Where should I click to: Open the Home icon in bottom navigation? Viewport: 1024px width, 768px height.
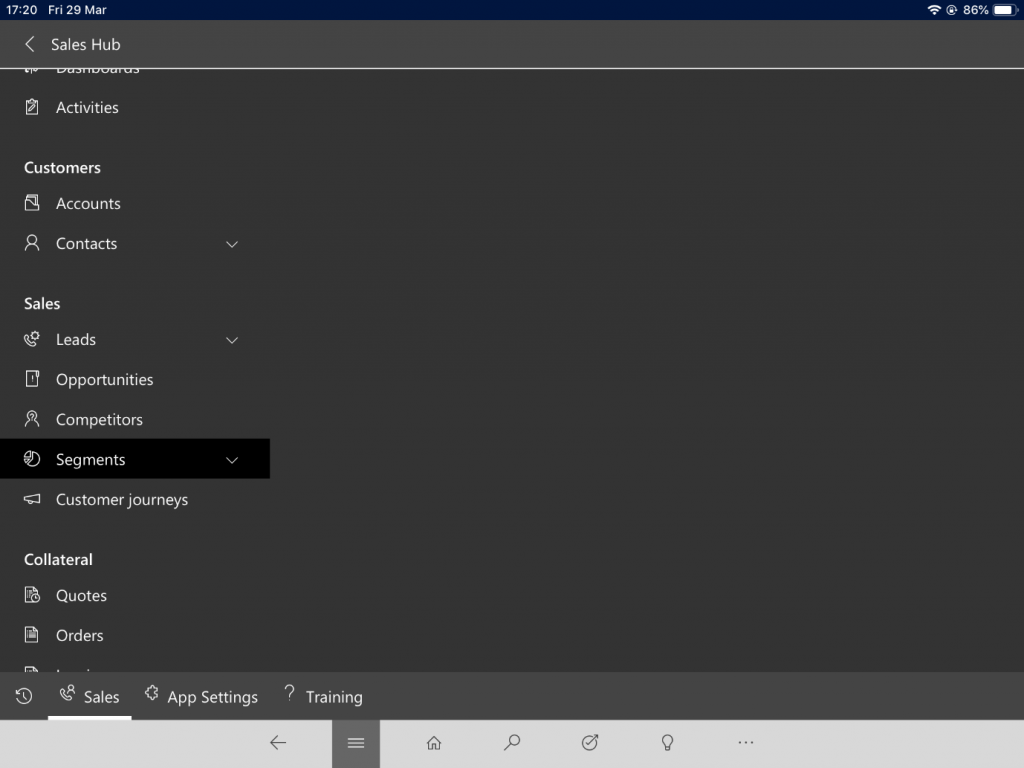pyautogui.click(x=433, y=743)
